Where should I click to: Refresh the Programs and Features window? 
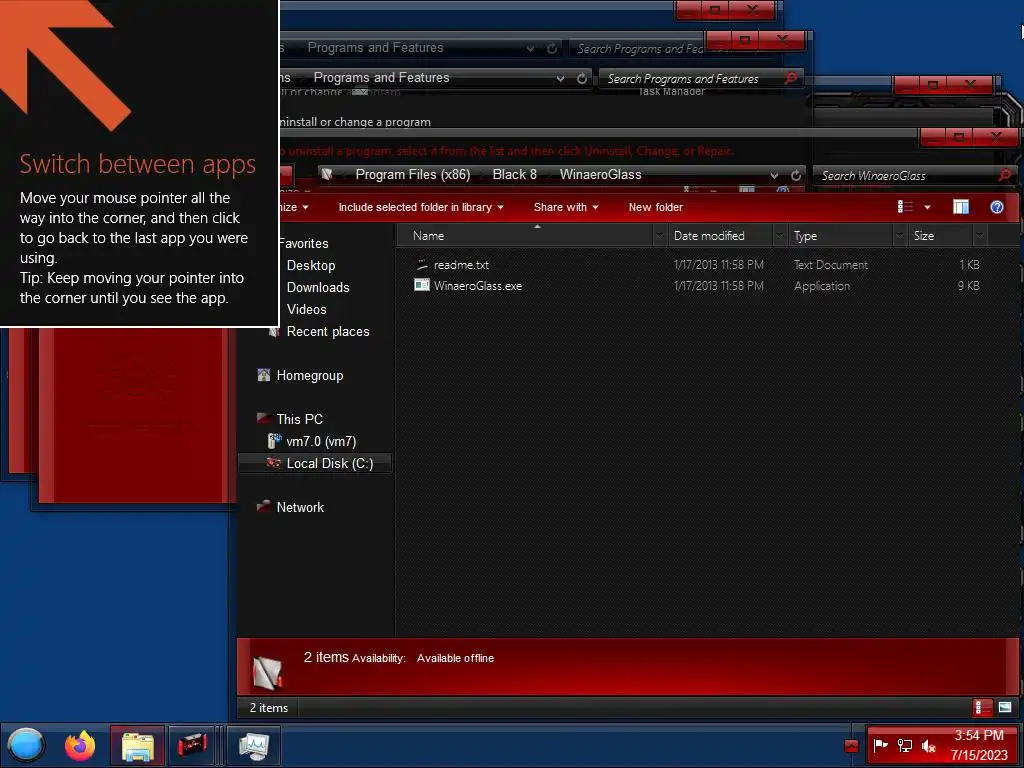pos(581,78)
